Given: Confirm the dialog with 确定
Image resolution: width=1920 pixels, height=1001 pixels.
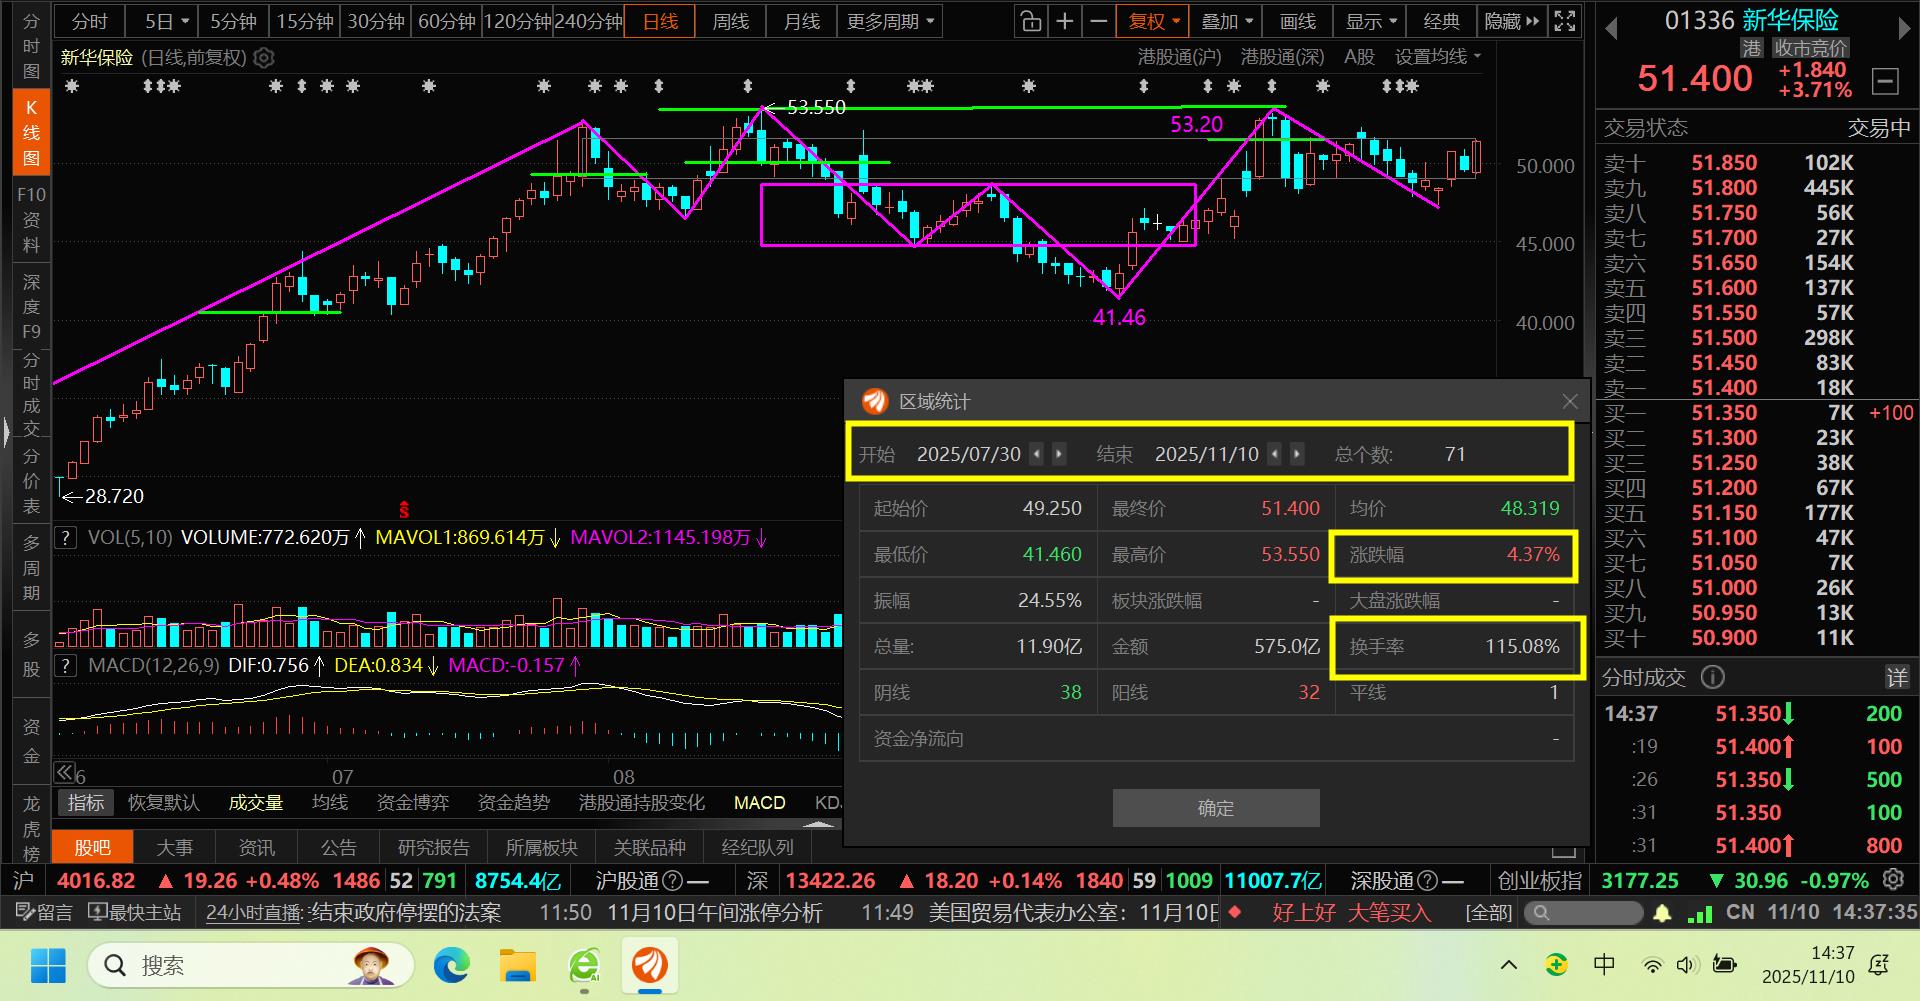Looking at the screenshot, I should coord(1216,808).
